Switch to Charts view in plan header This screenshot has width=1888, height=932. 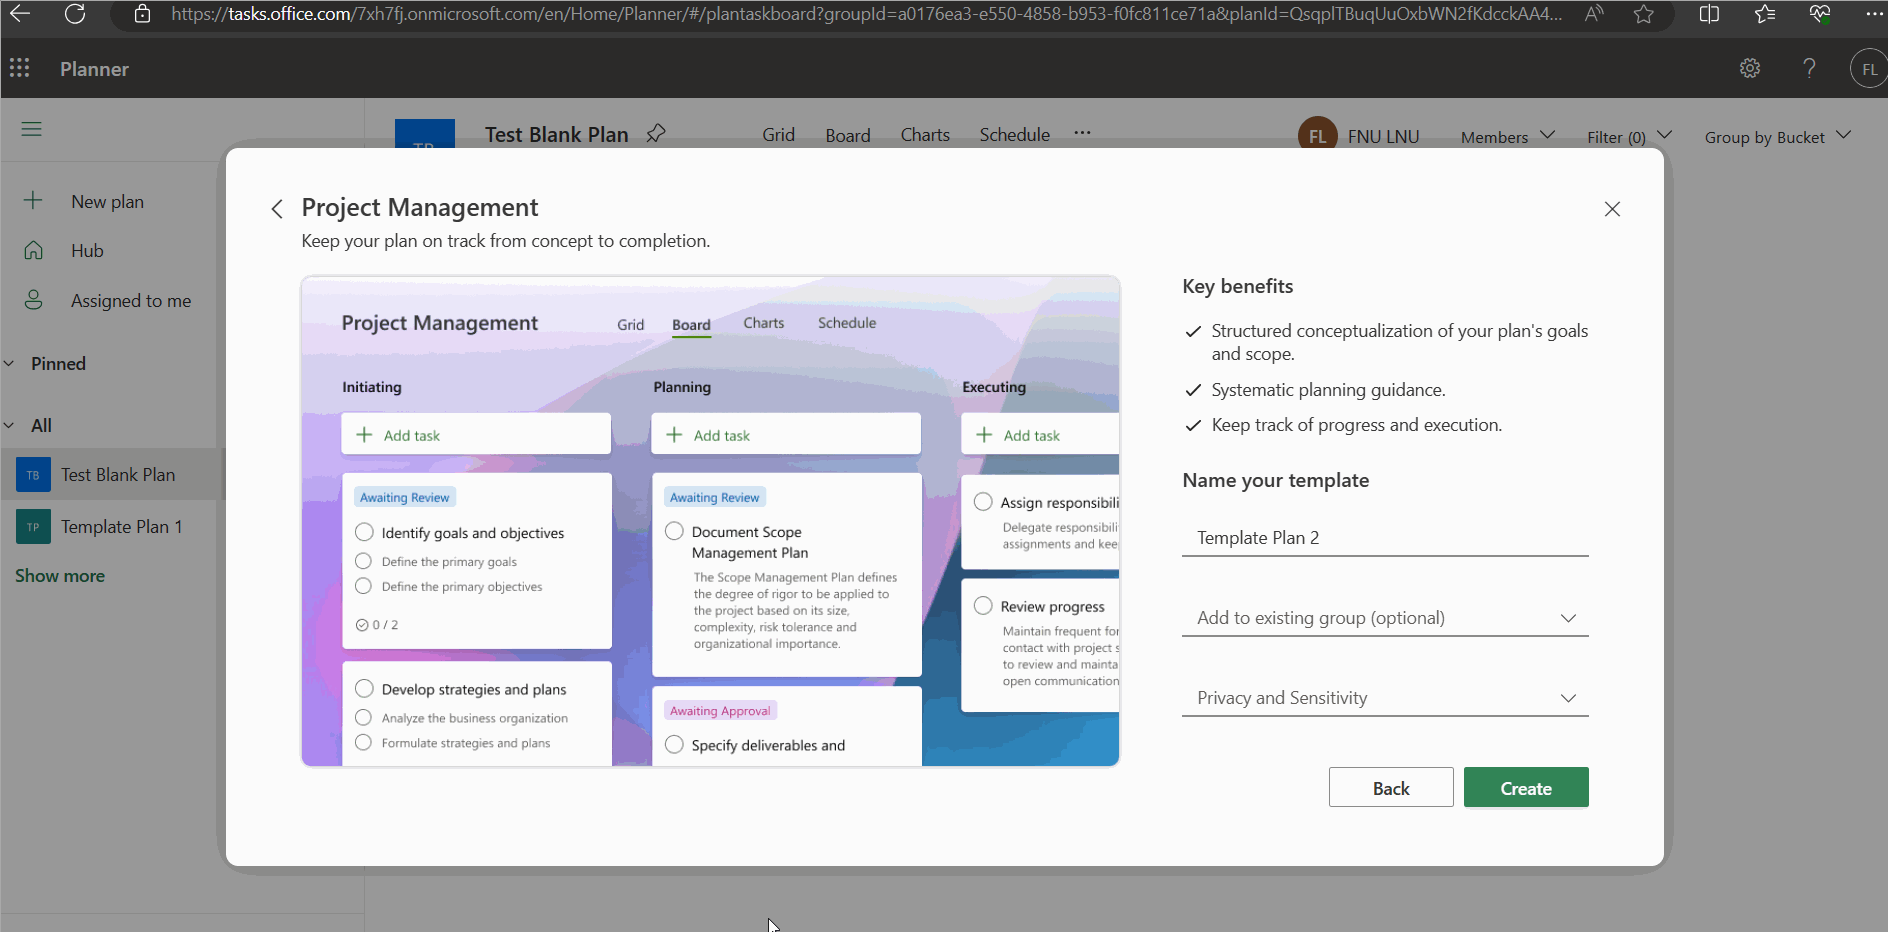[925, 134]
